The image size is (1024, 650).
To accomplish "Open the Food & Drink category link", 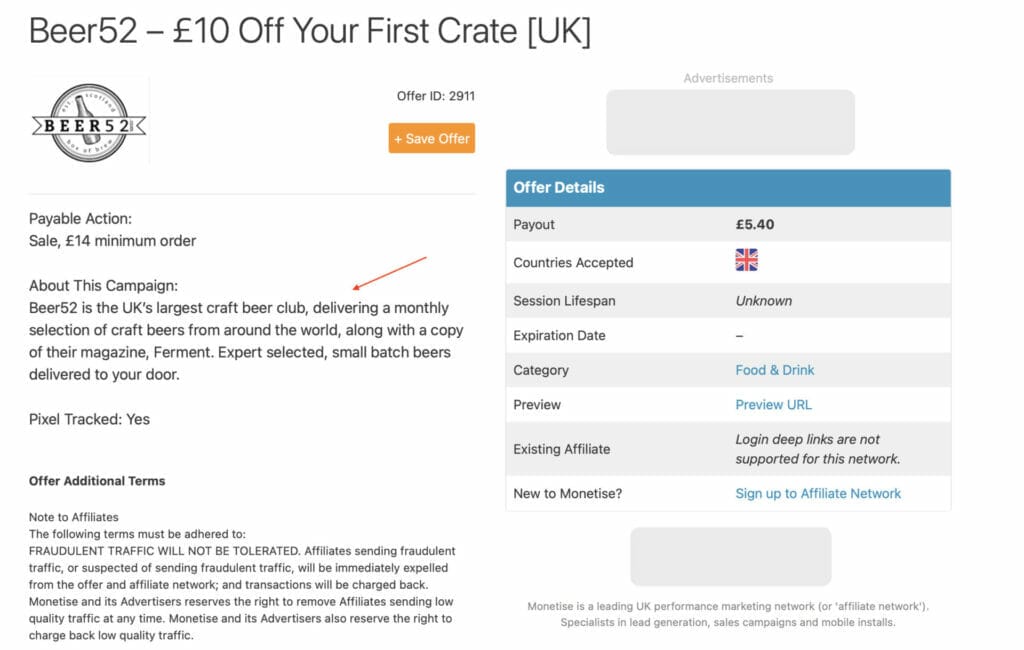I will click(774, 370).
